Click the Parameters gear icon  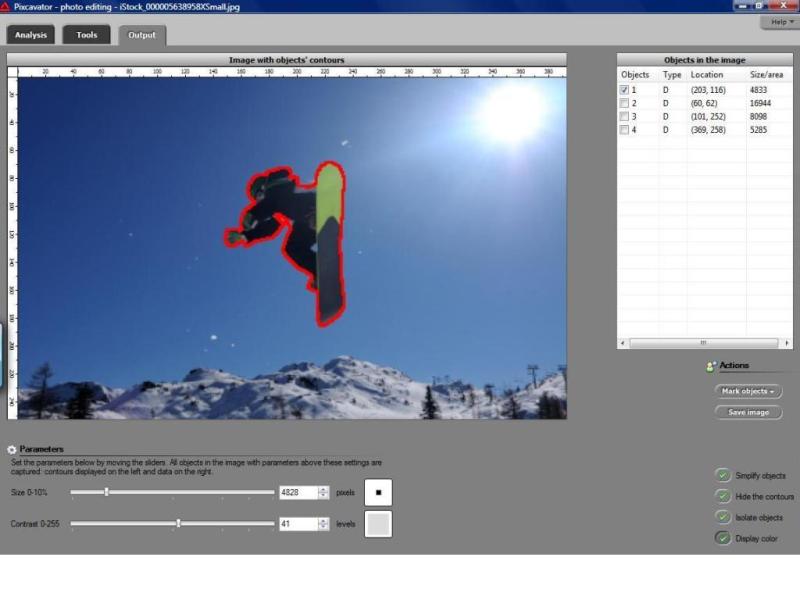[x=12, y=450]
